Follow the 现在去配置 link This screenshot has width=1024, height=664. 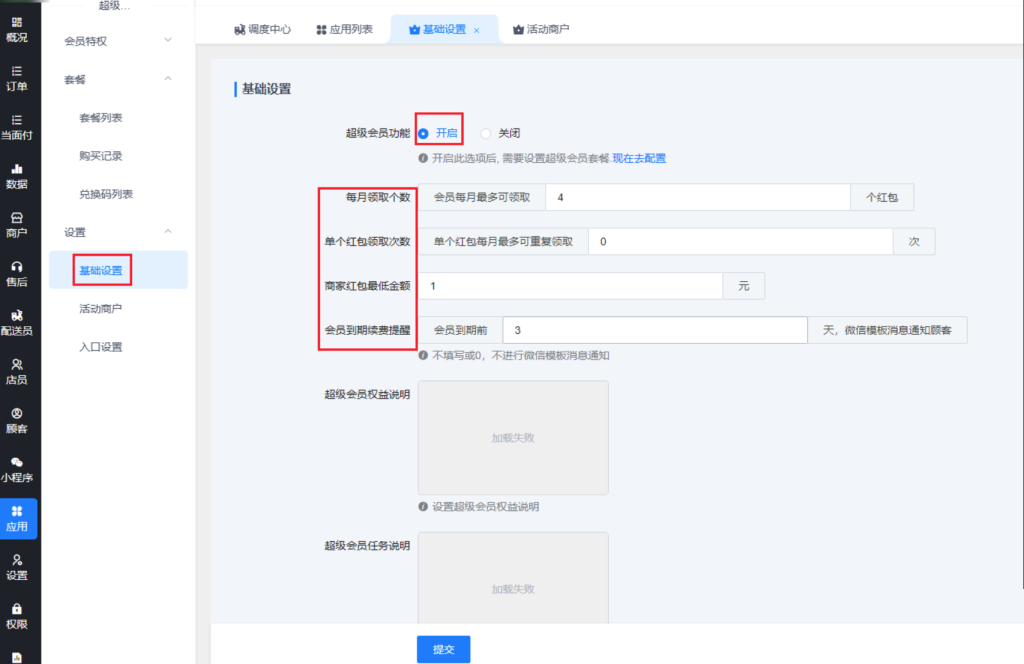639,158
